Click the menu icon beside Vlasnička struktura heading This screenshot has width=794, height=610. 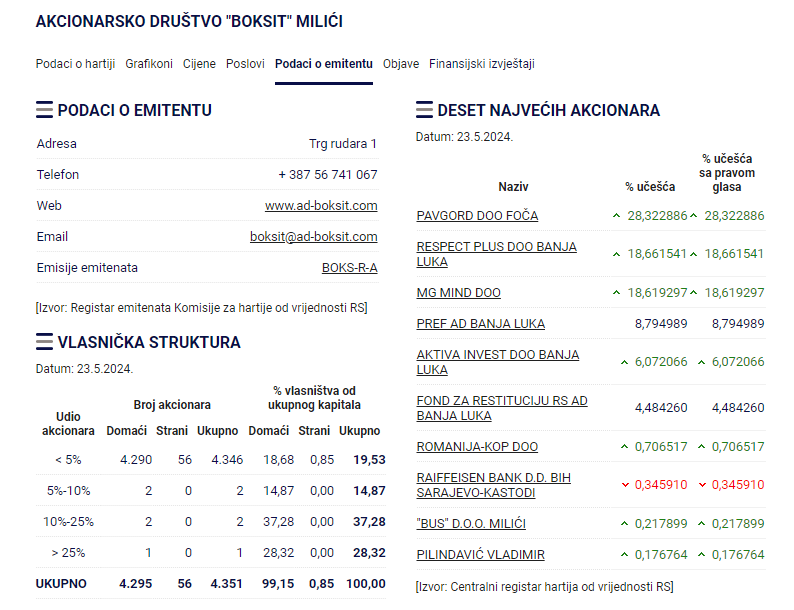coord(44,342)
